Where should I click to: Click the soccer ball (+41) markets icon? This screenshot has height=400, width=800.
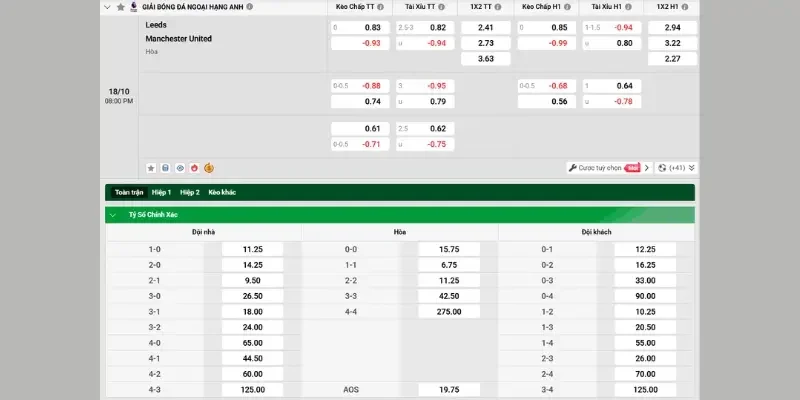click(x=662, y=168)
